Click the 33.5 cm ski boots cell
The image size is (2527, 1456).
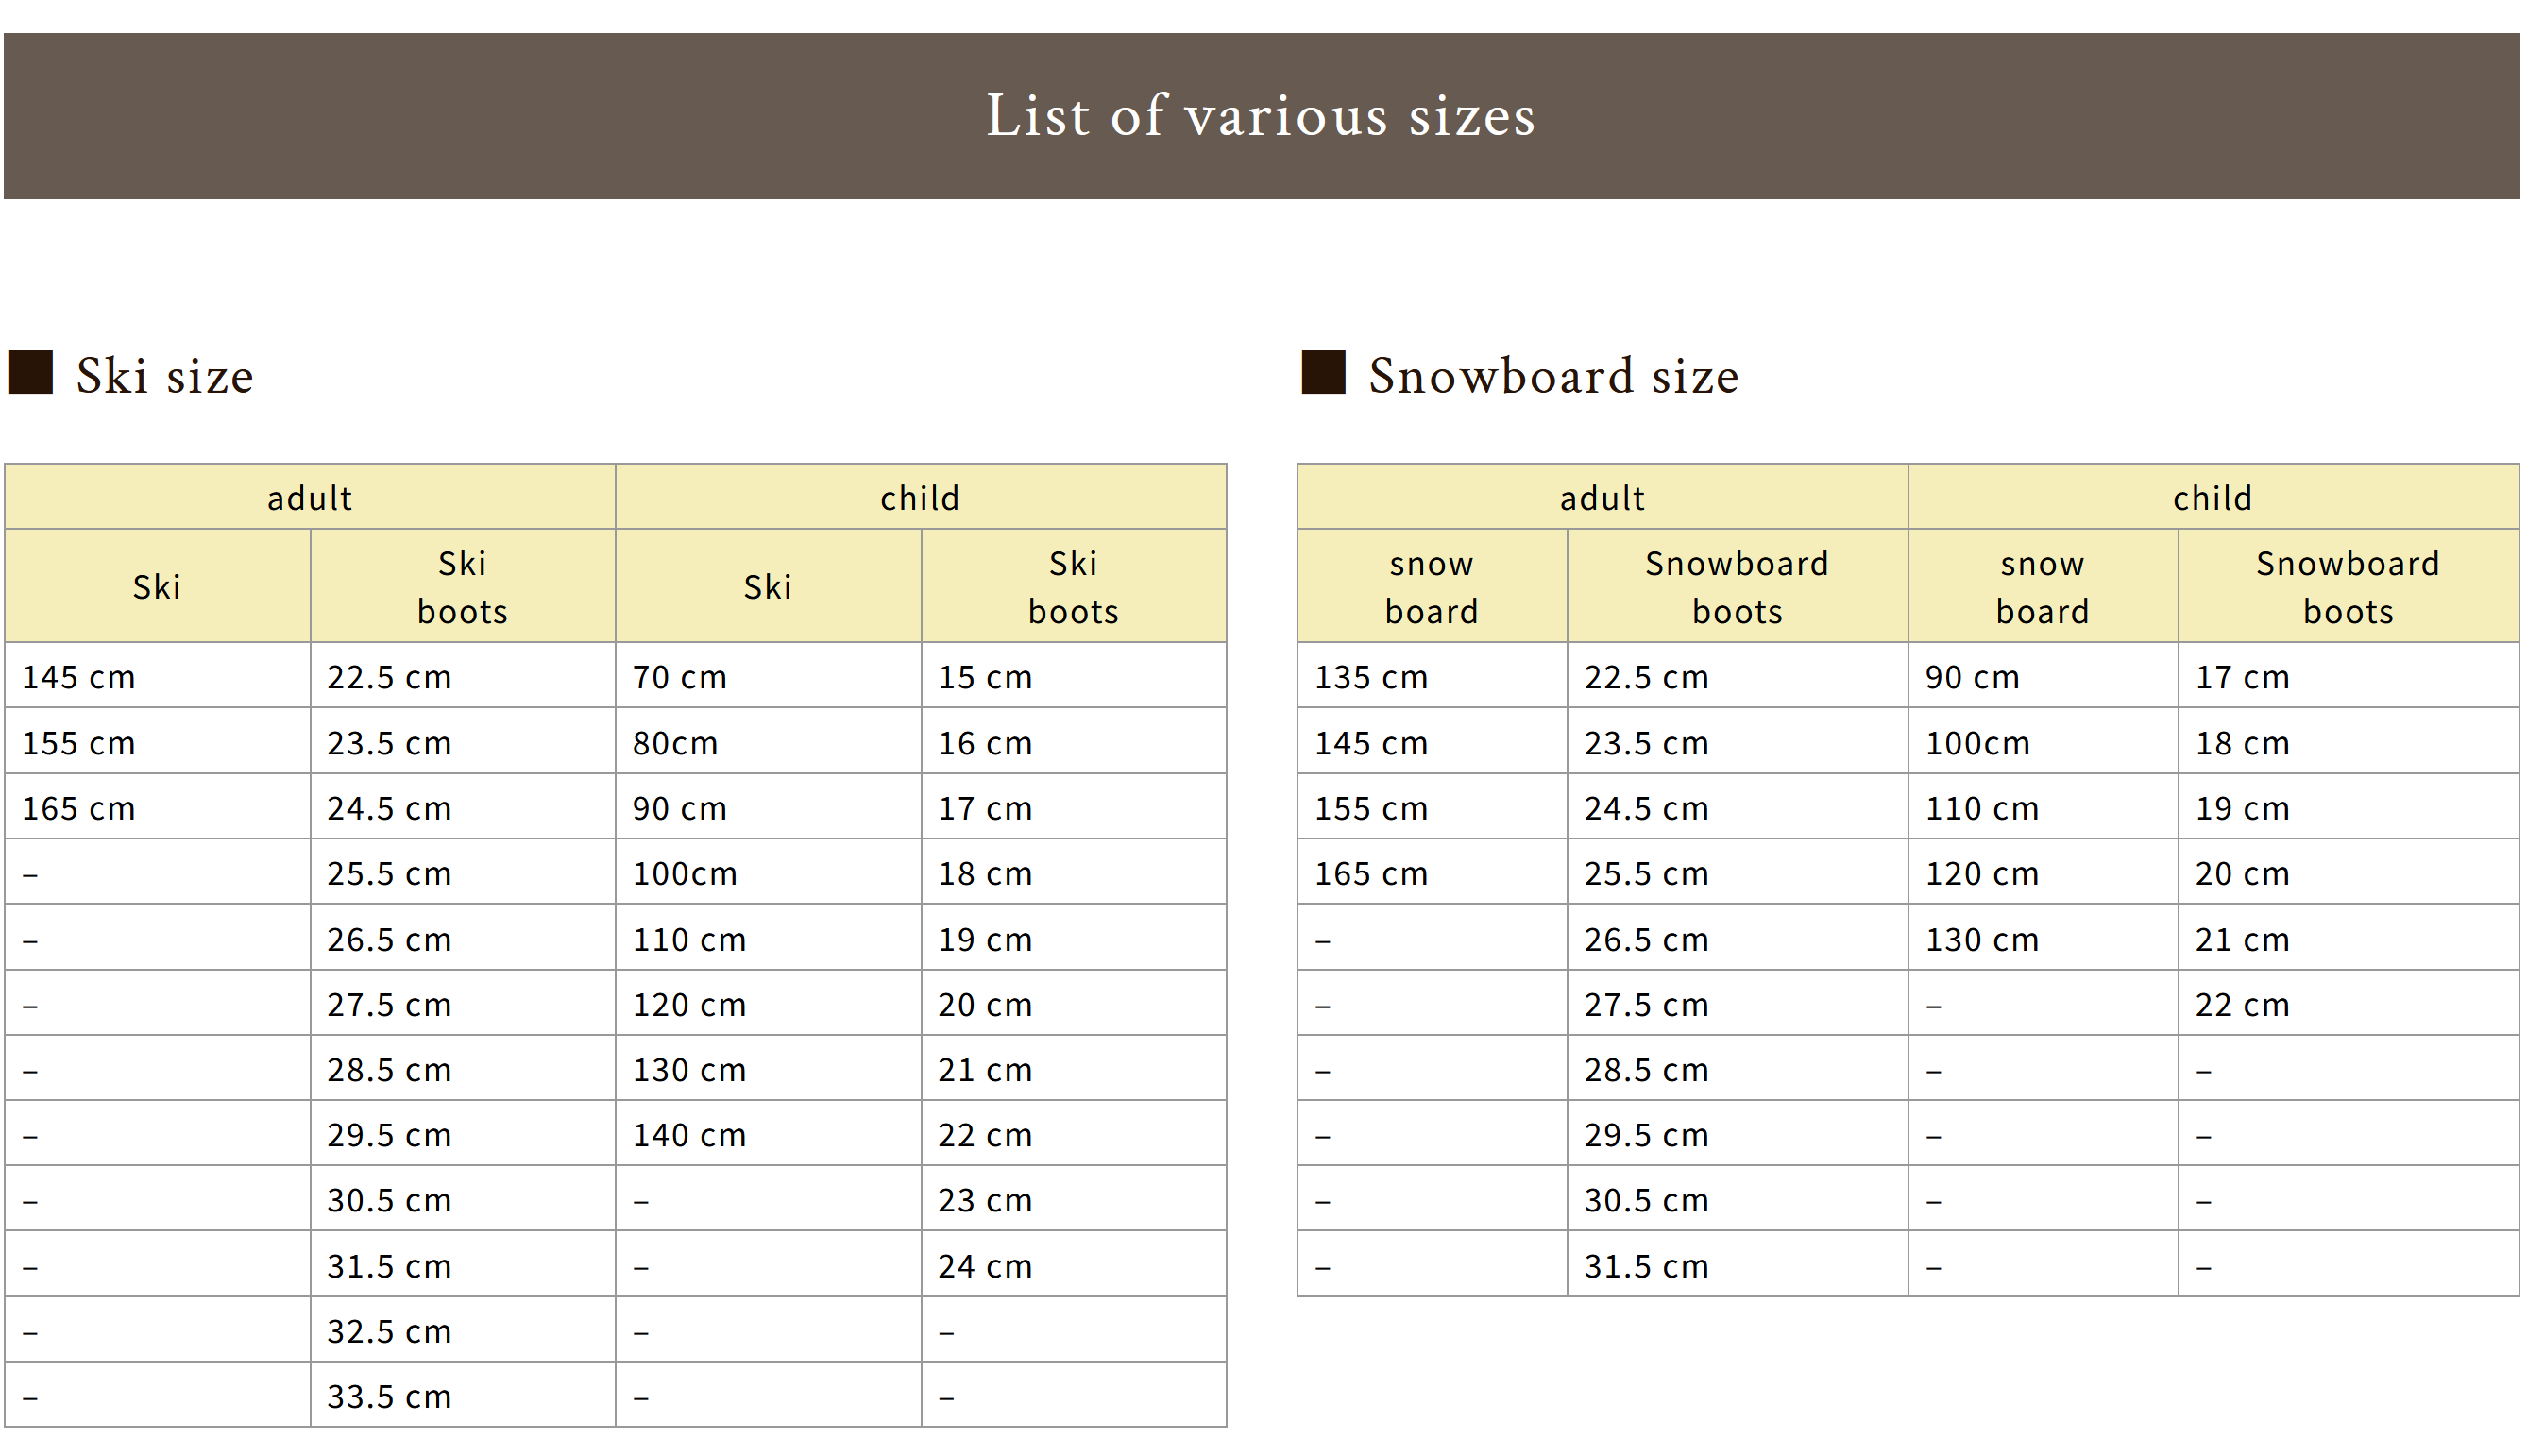389,1396
